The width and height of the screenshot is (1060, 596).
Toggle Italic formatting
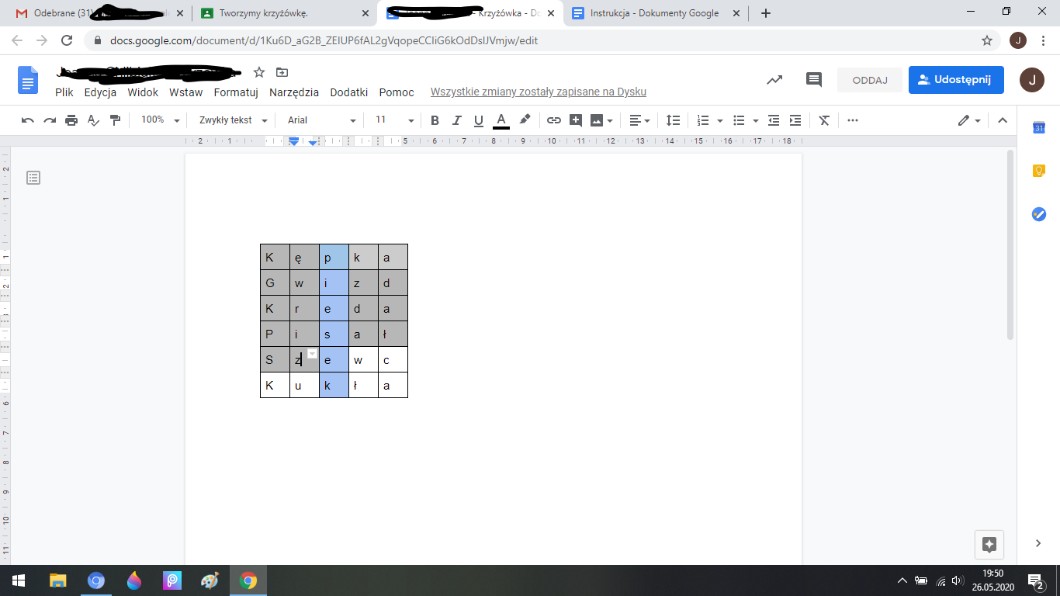[457, 120]
